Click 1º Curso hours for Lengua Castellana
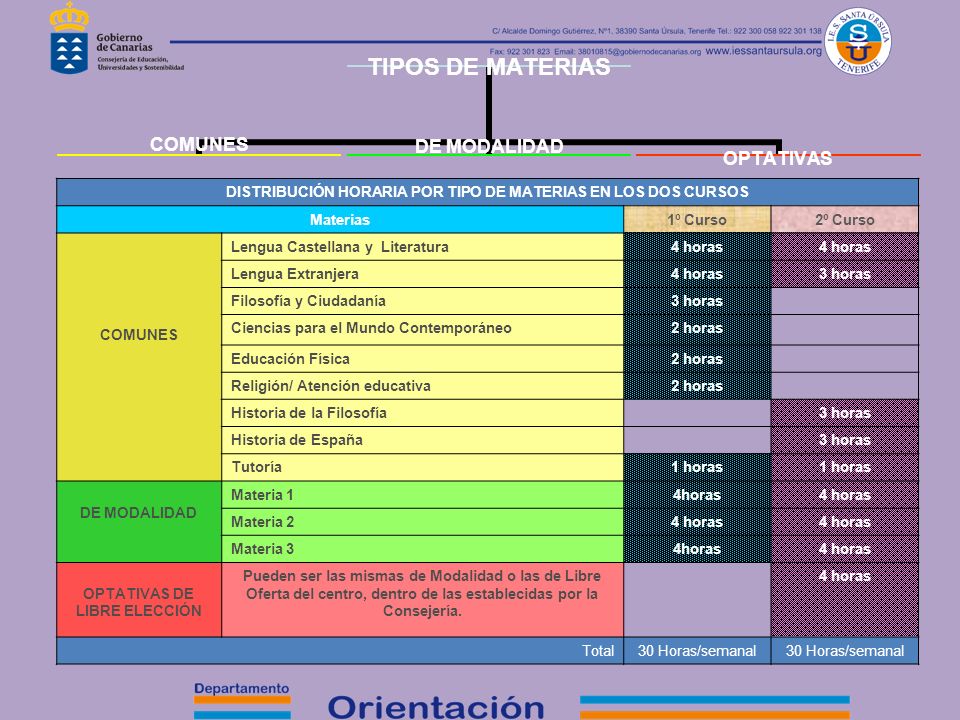Image resolution: width=960 pixels, height=720 pixels. pyautogui.click(x=697, y=247)
